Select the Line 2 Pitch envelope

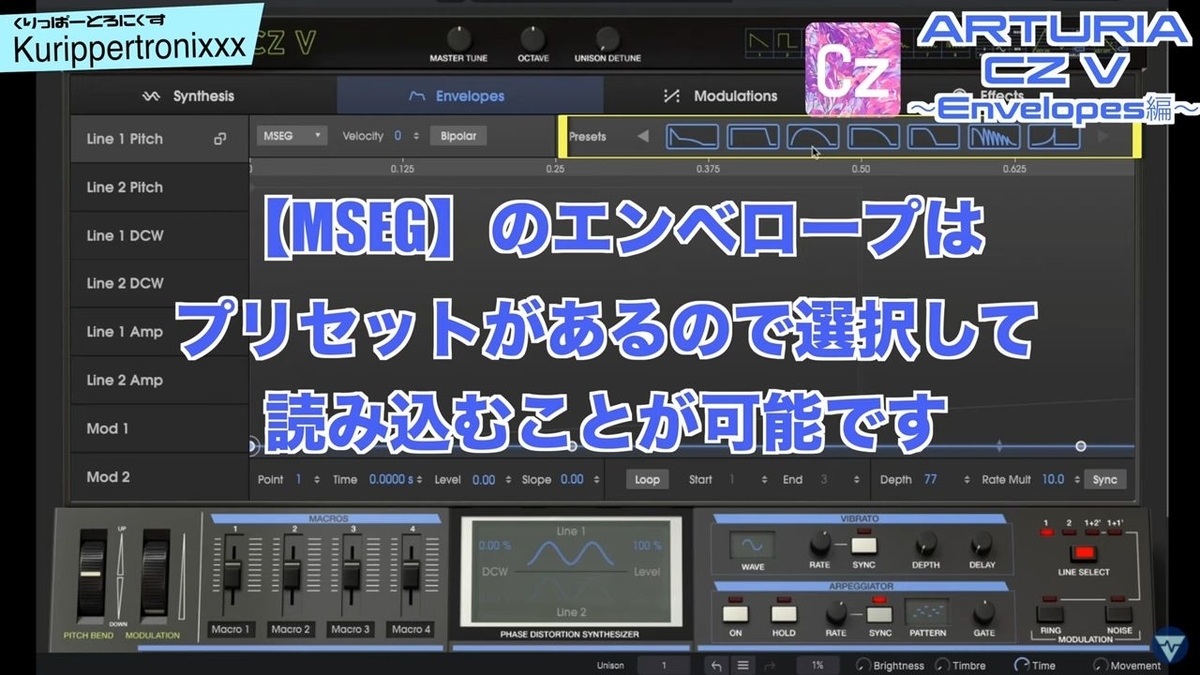(160, 187)
